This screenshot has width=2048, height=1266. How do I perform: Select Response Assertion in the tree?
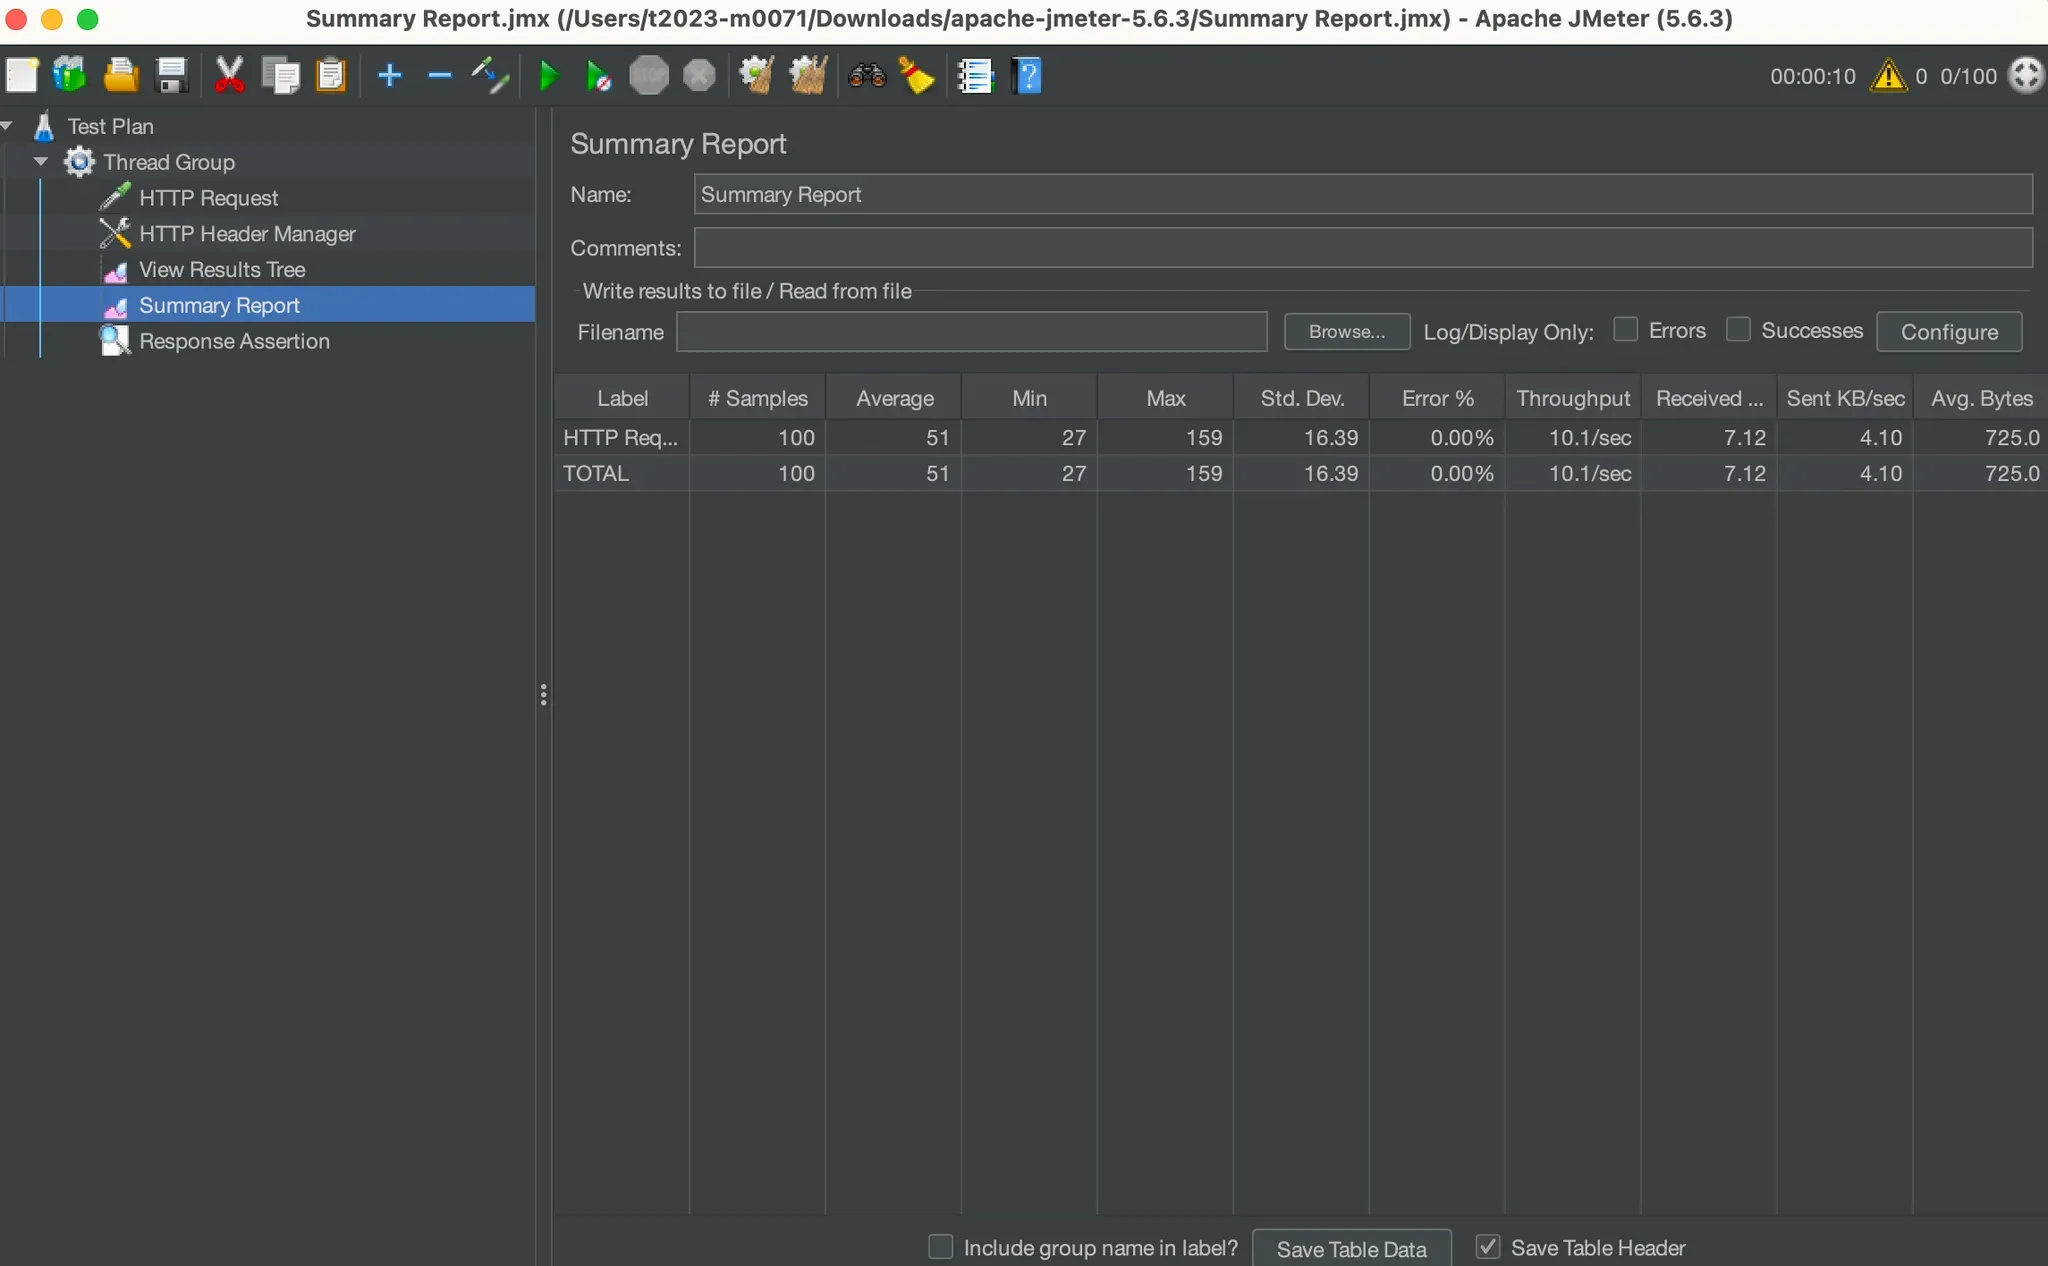234,342
